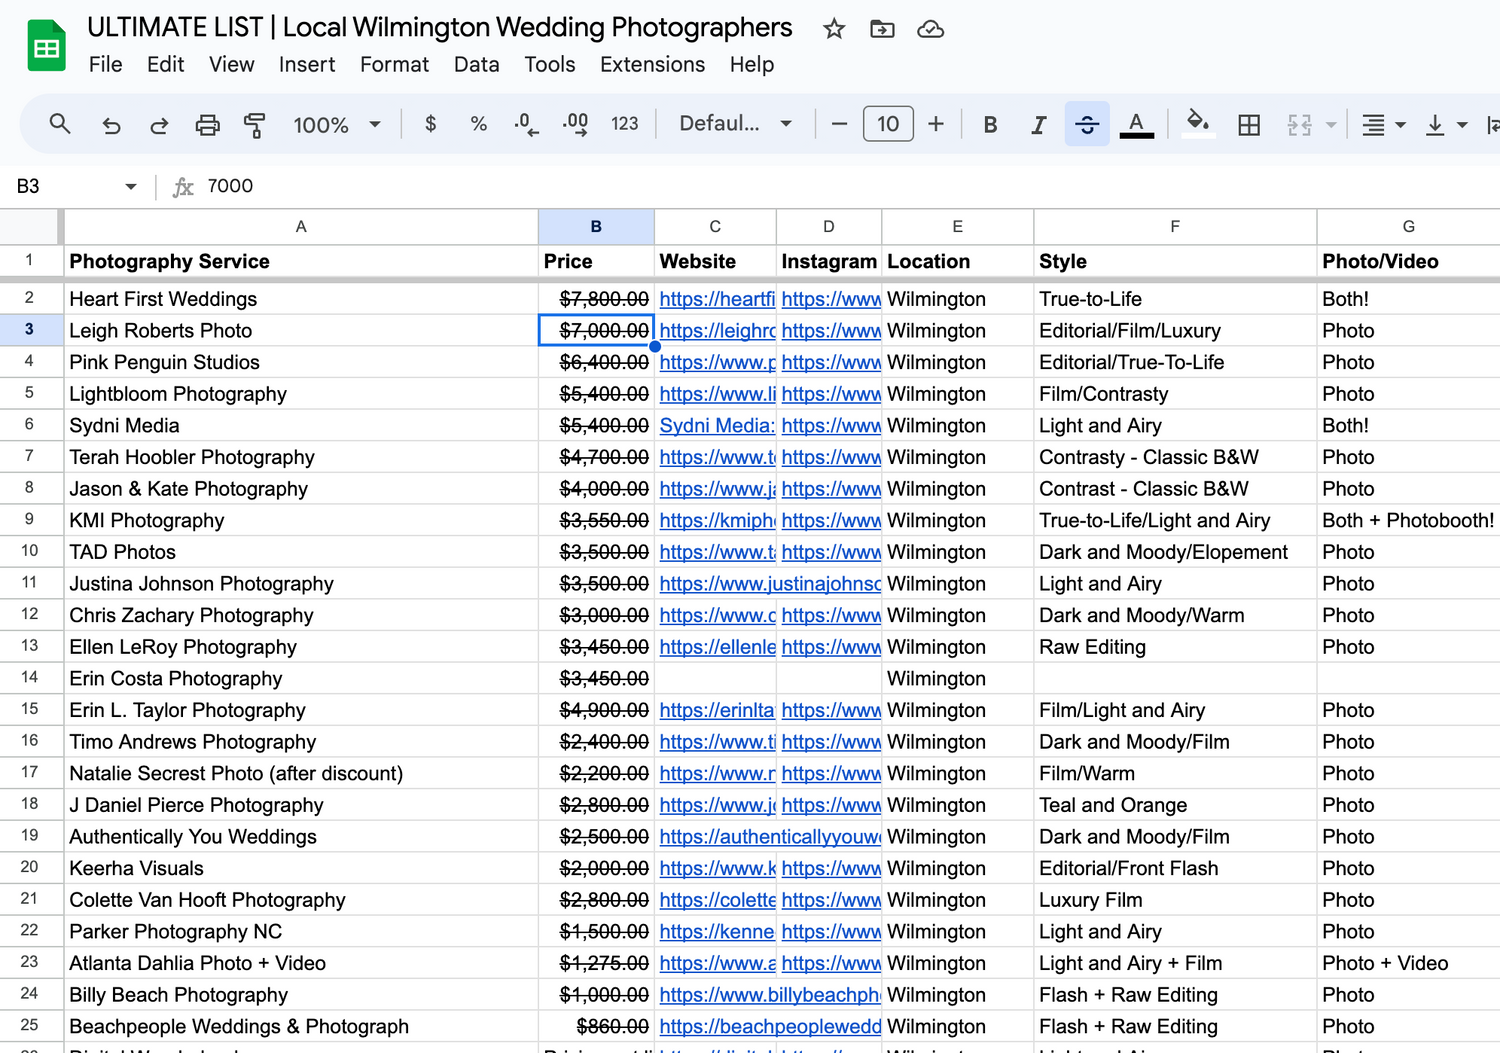Click the merge cells icon
The image size is (1500, 1053).
(x=1299, y=125)
